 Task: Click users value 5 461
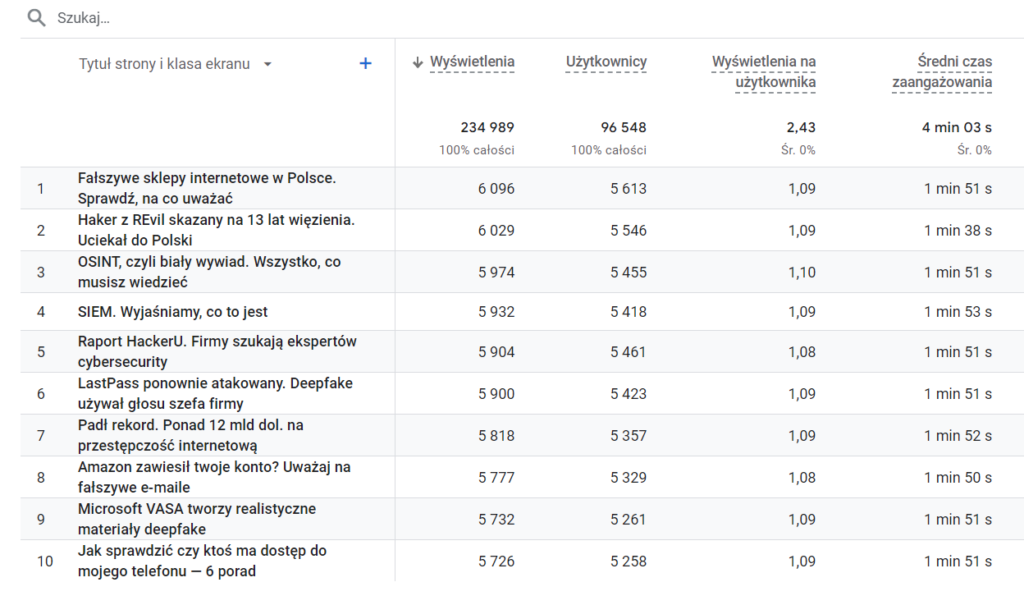(628, 352)
